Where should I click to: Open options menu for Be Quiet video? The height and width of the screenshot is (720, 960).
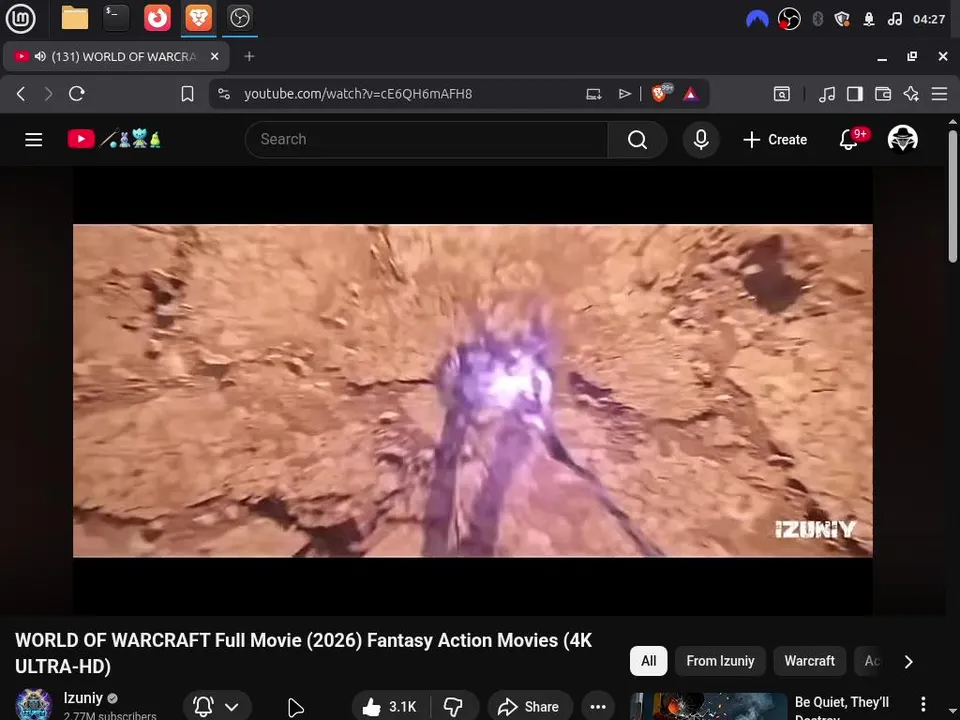point(923,704)
